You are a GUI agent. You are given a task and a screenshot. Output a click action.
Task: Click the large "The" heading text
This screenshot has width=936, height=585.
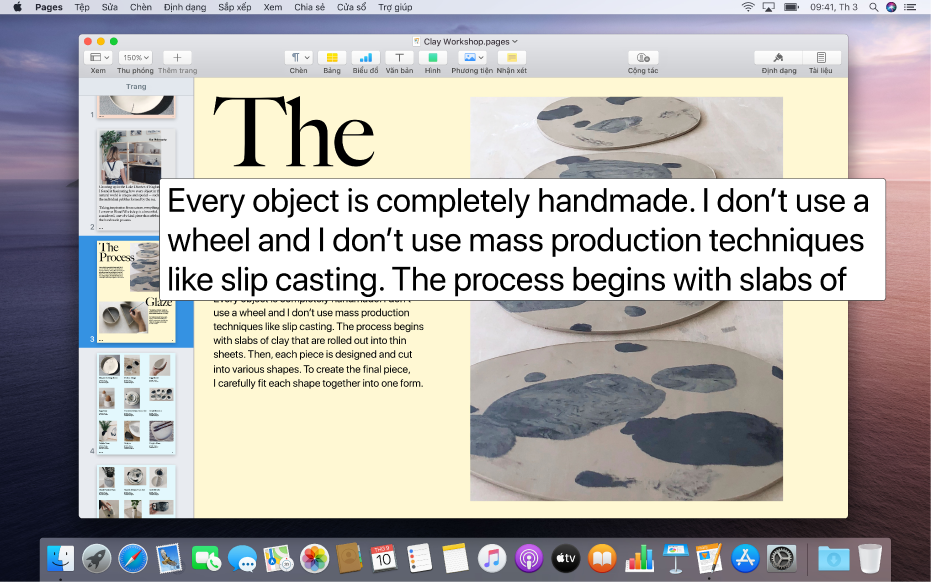(x=295, y=133)
